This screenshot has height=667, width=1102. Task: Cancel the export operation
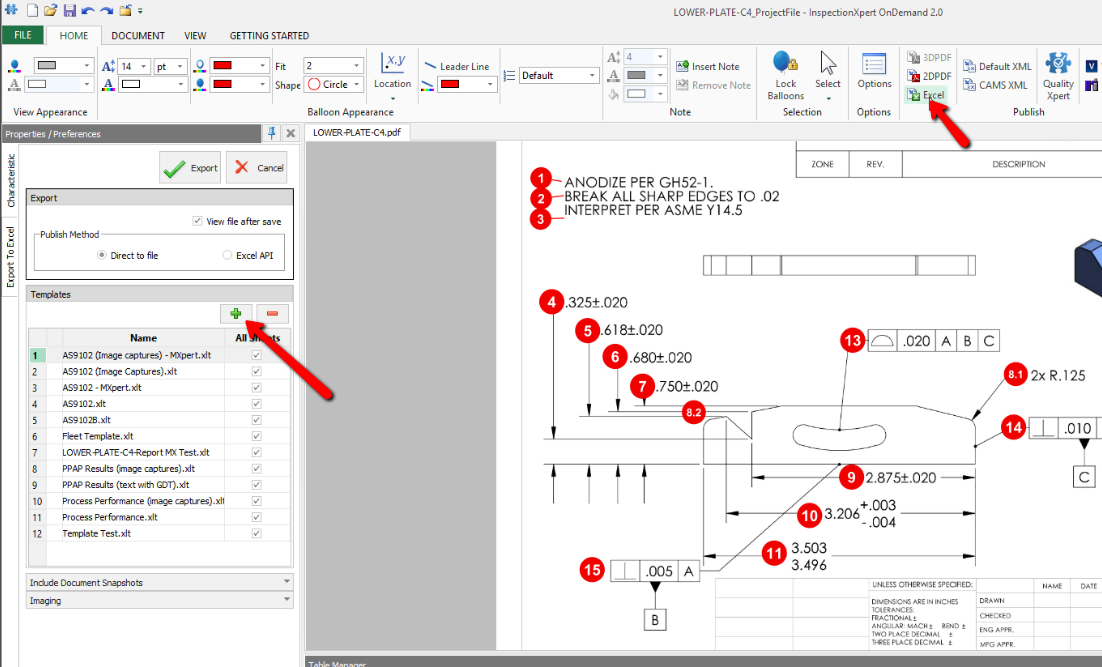[x=256, y=167]
